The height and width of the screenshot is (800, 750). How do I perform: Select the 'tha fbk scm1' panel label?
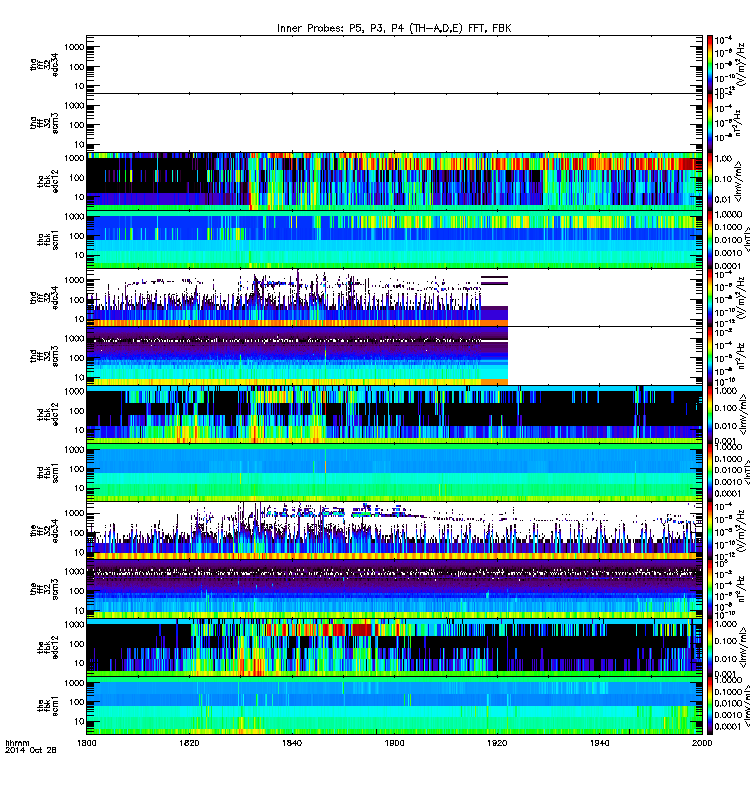tap(48, 240)
